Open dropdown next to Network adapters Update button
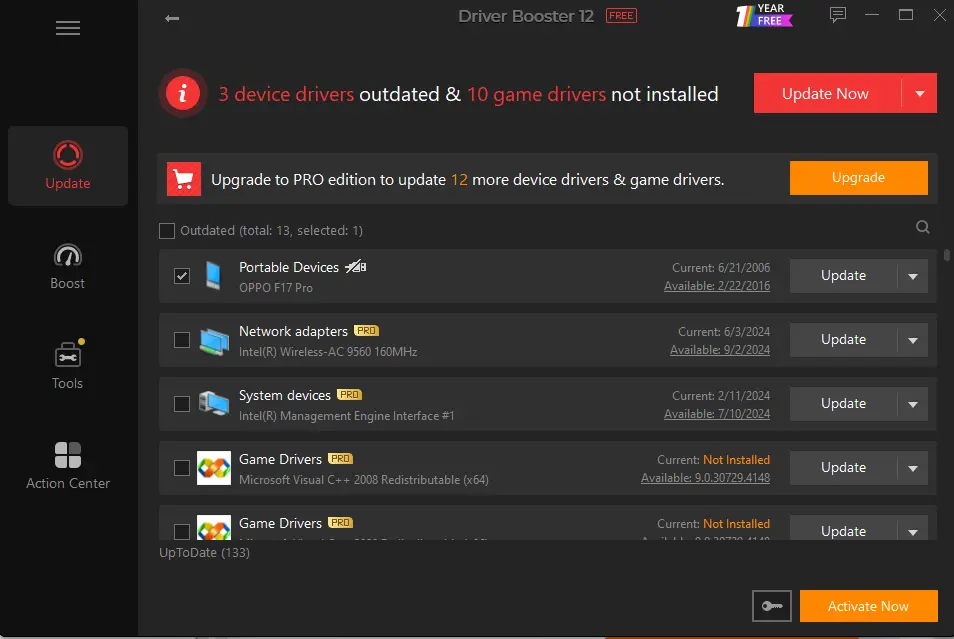Screen dimensions: 954x639 (913, 340)
